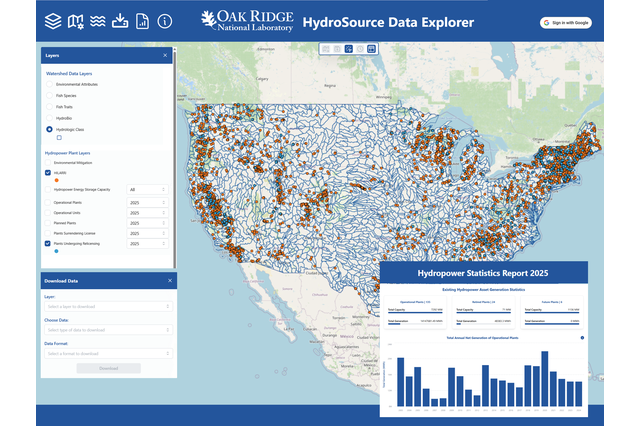
Task: Click the Layers panel vertical scrollbar
Action: (x=175, y=157)
